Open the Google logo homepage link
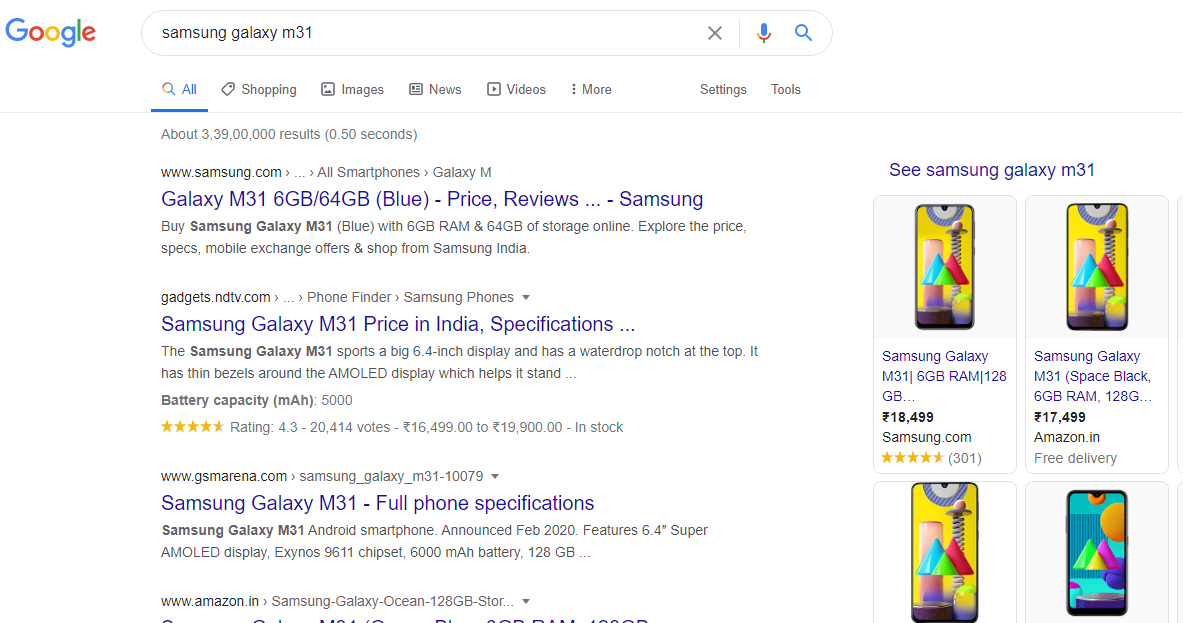 [51, 32]
